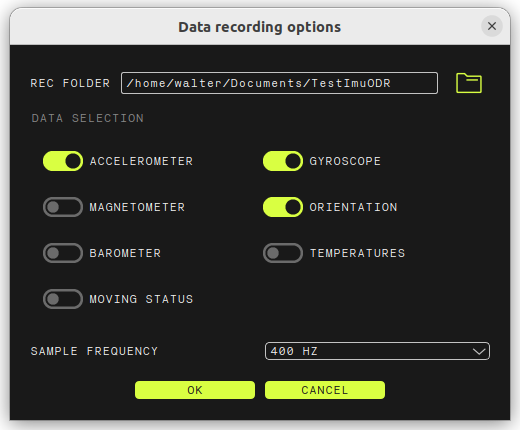The height and width of the screenshot is (430, 520).
Task: Activate the Moving Status toggle switch
Action: 63,299
